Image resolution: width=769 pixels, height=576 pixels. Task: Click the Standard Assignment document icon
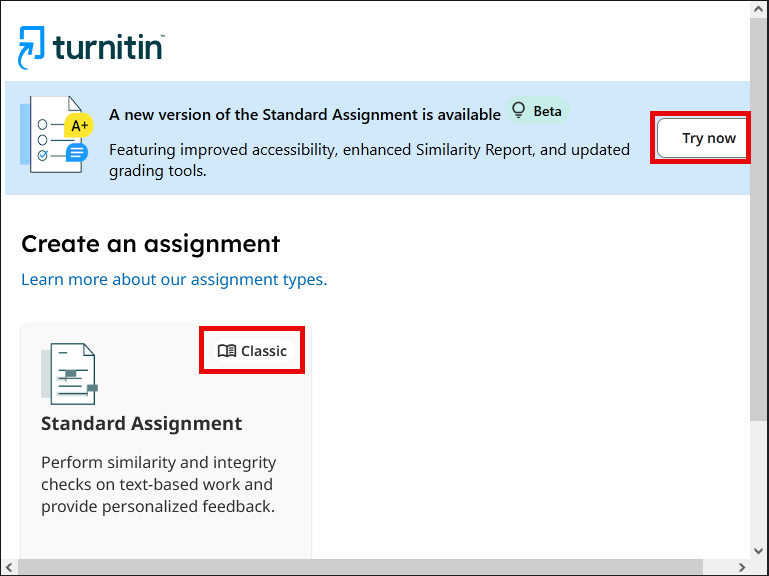(x=69, y=374)
